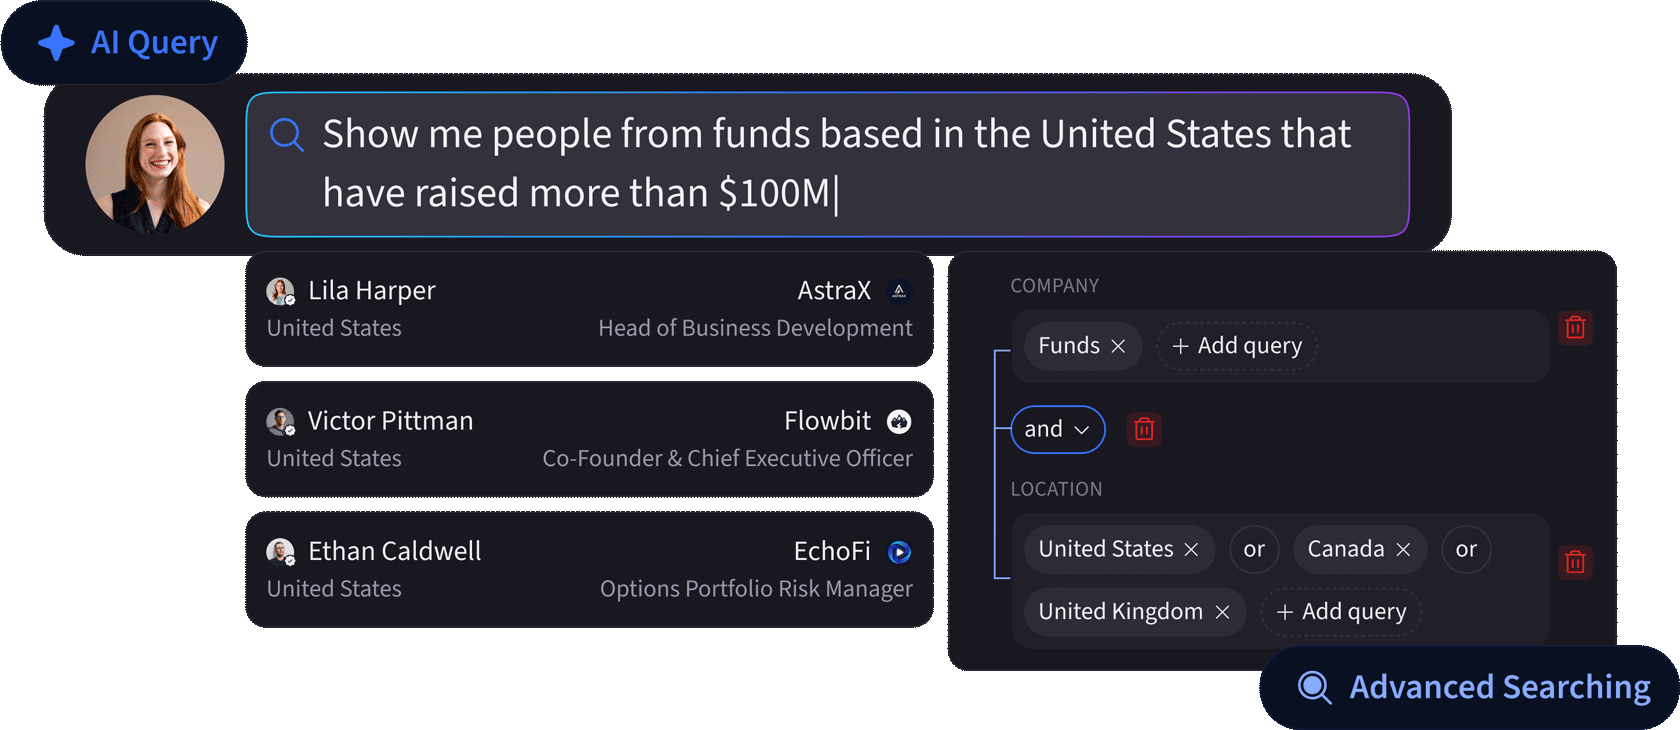Open Advanced Searching

pyautogui.click(x=1464, y=687)
